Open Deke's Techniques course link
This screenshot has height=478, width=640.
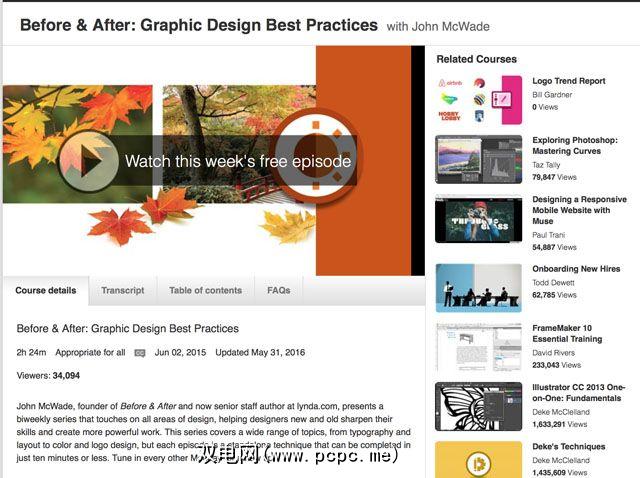[569, 447]
